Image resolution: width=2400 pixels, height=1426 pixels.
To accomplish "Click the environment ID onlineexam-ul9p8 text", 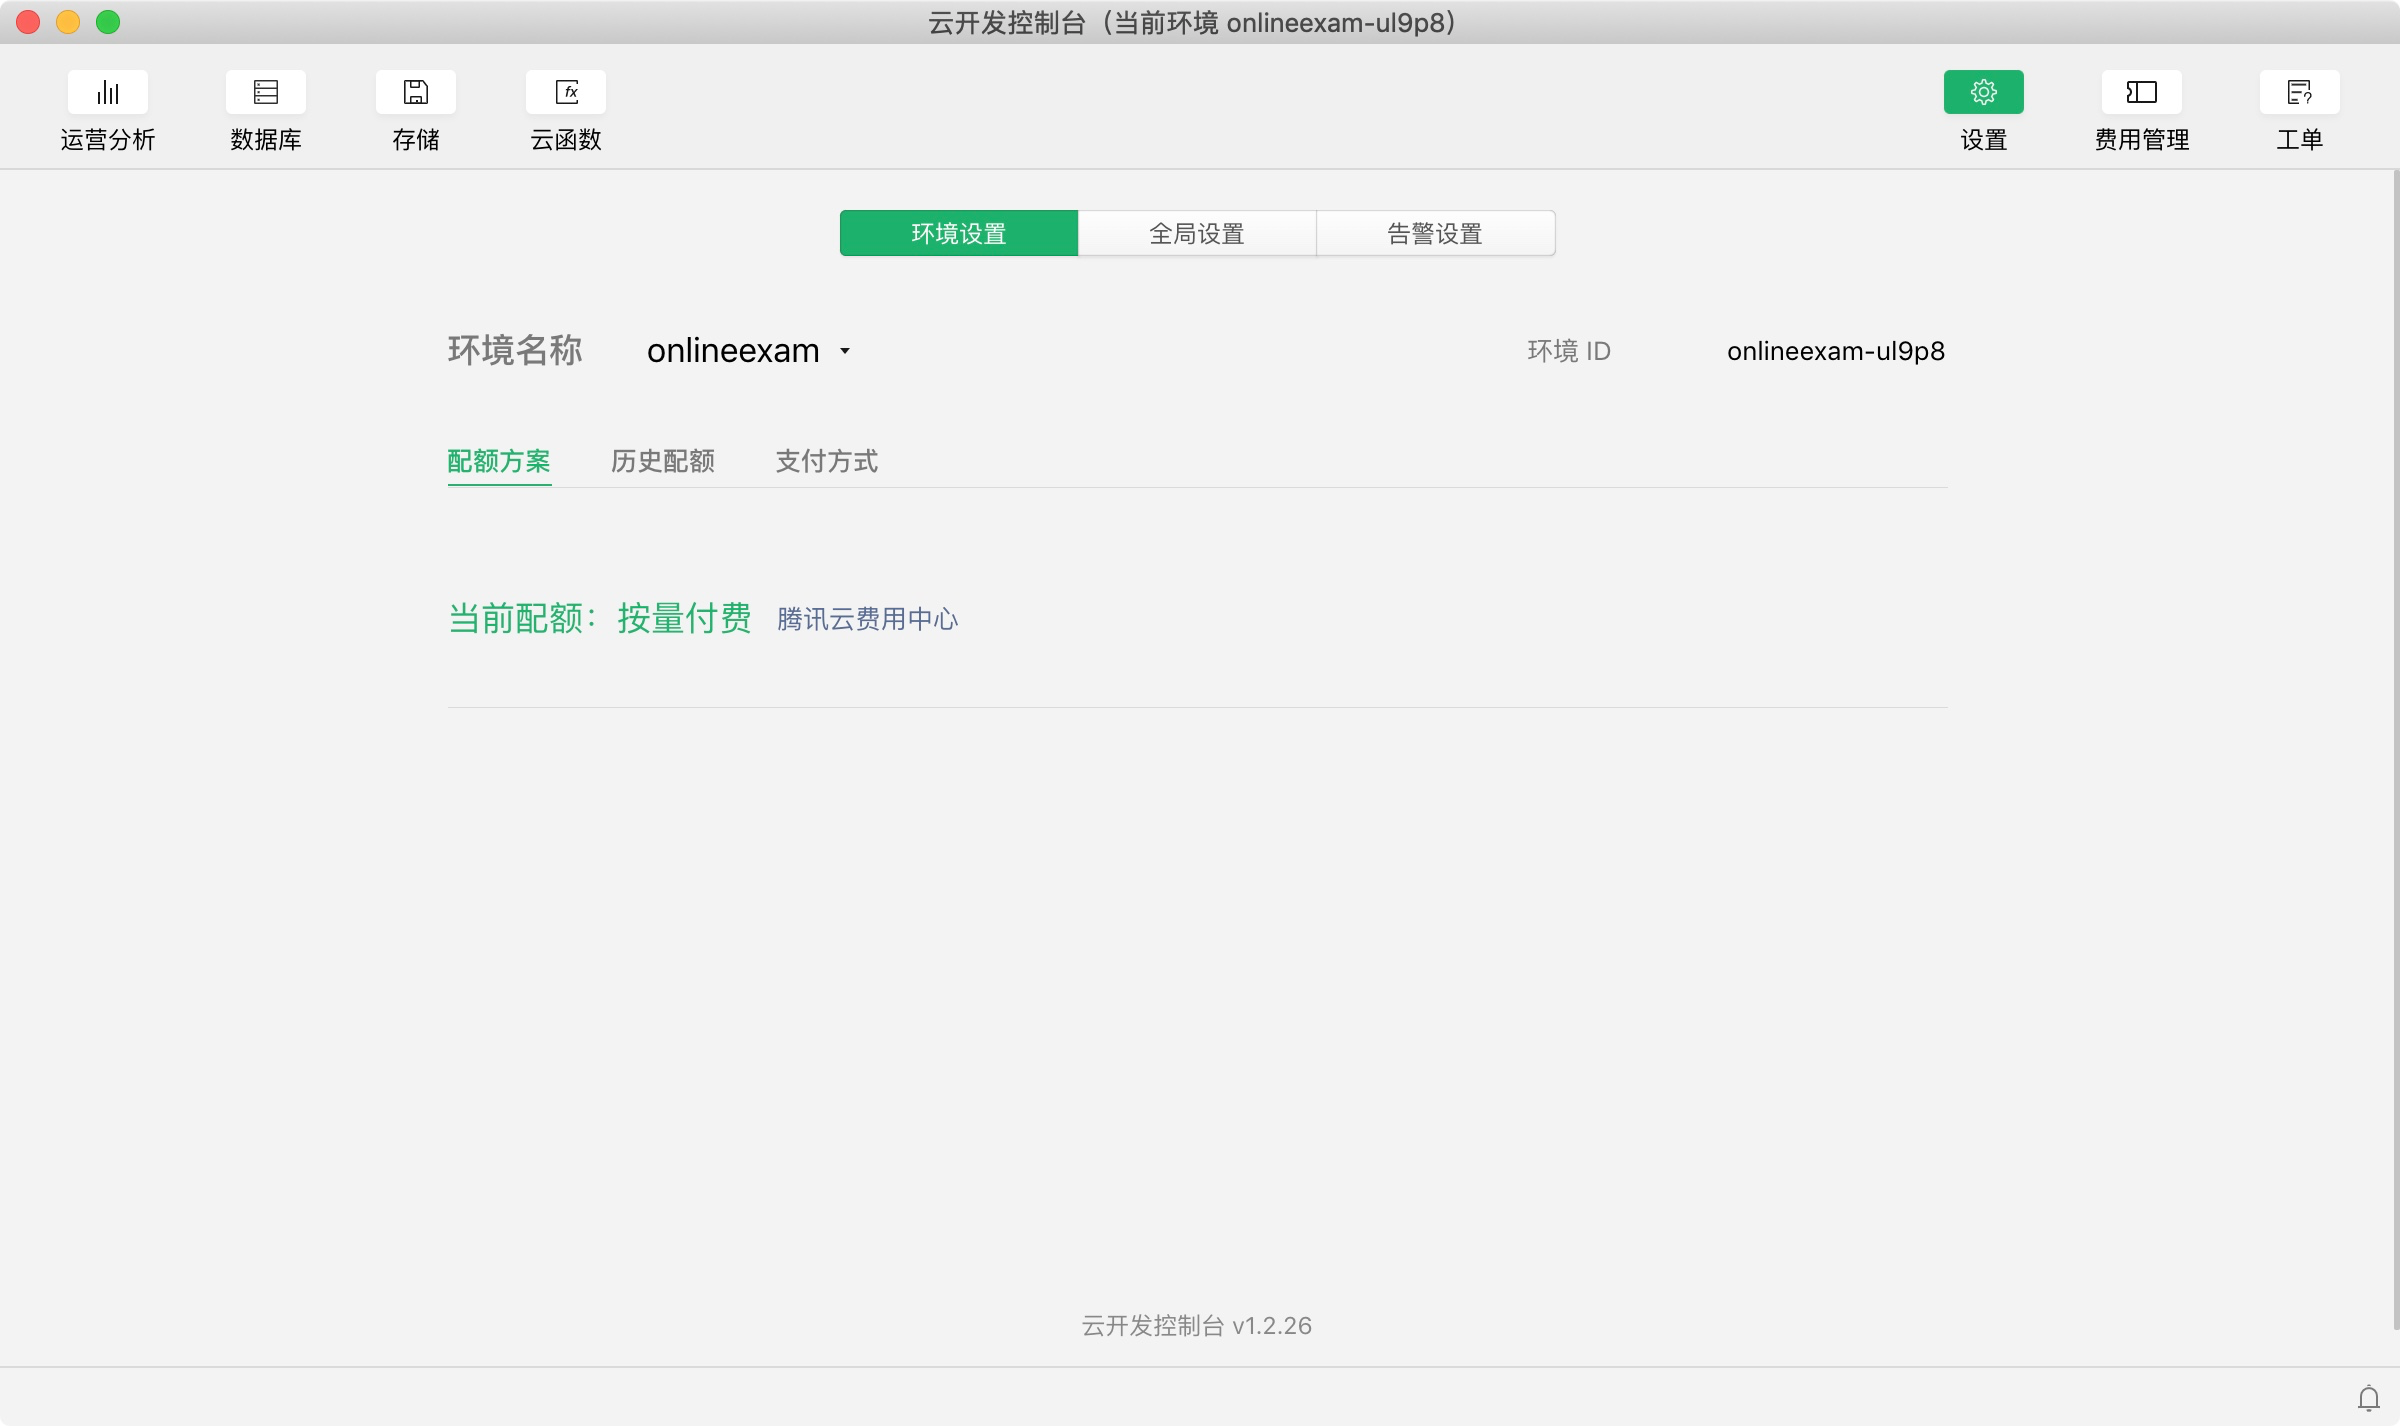I will tap(1835, 351).
